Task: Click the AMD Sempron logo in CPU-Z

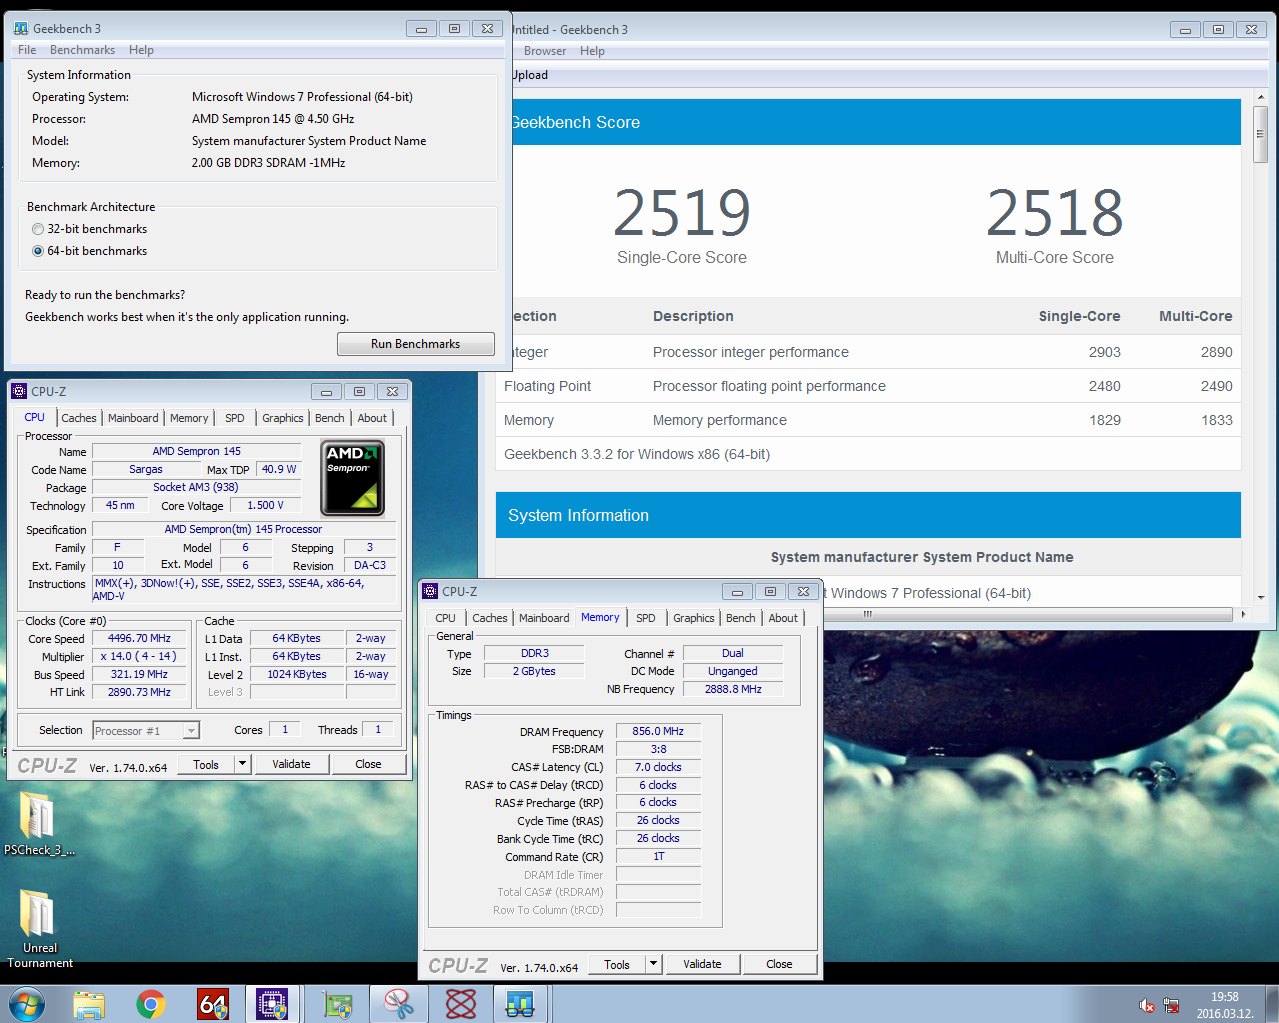Action: click(x=352, y=479)
